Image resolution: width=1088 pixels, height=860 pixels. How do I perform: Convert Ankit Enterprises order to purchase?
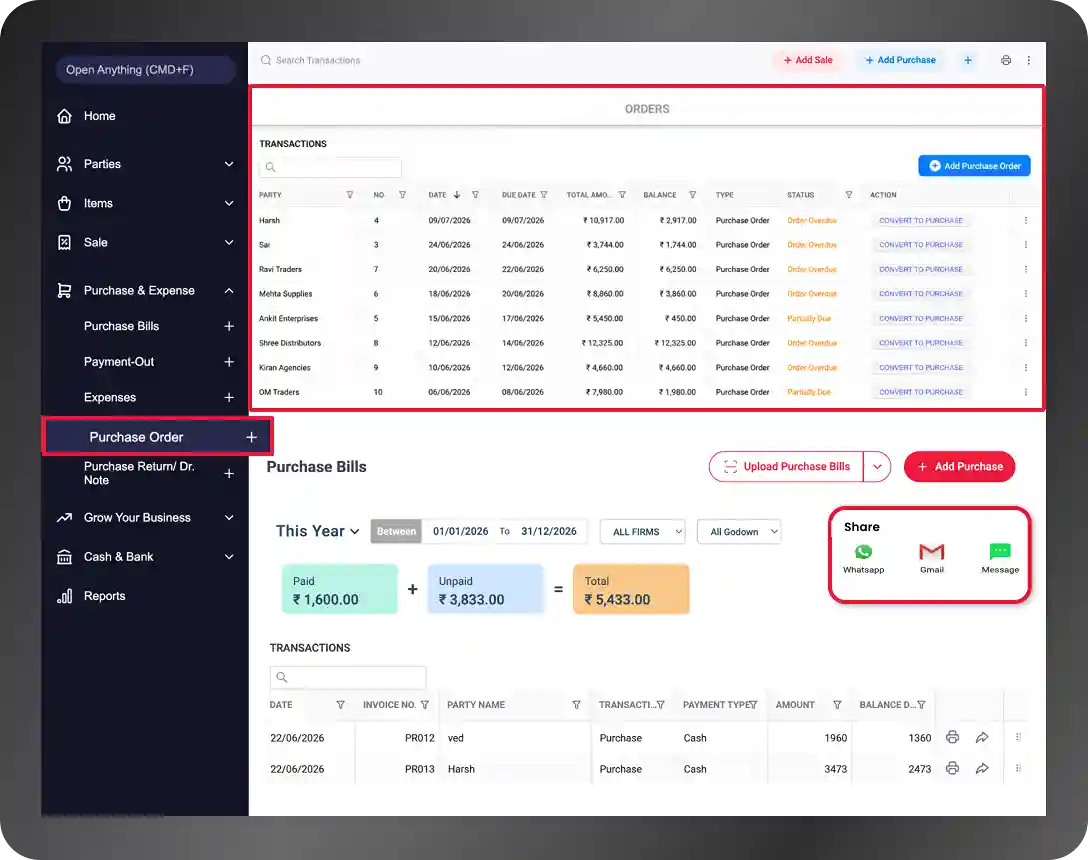tap(921, 319)
